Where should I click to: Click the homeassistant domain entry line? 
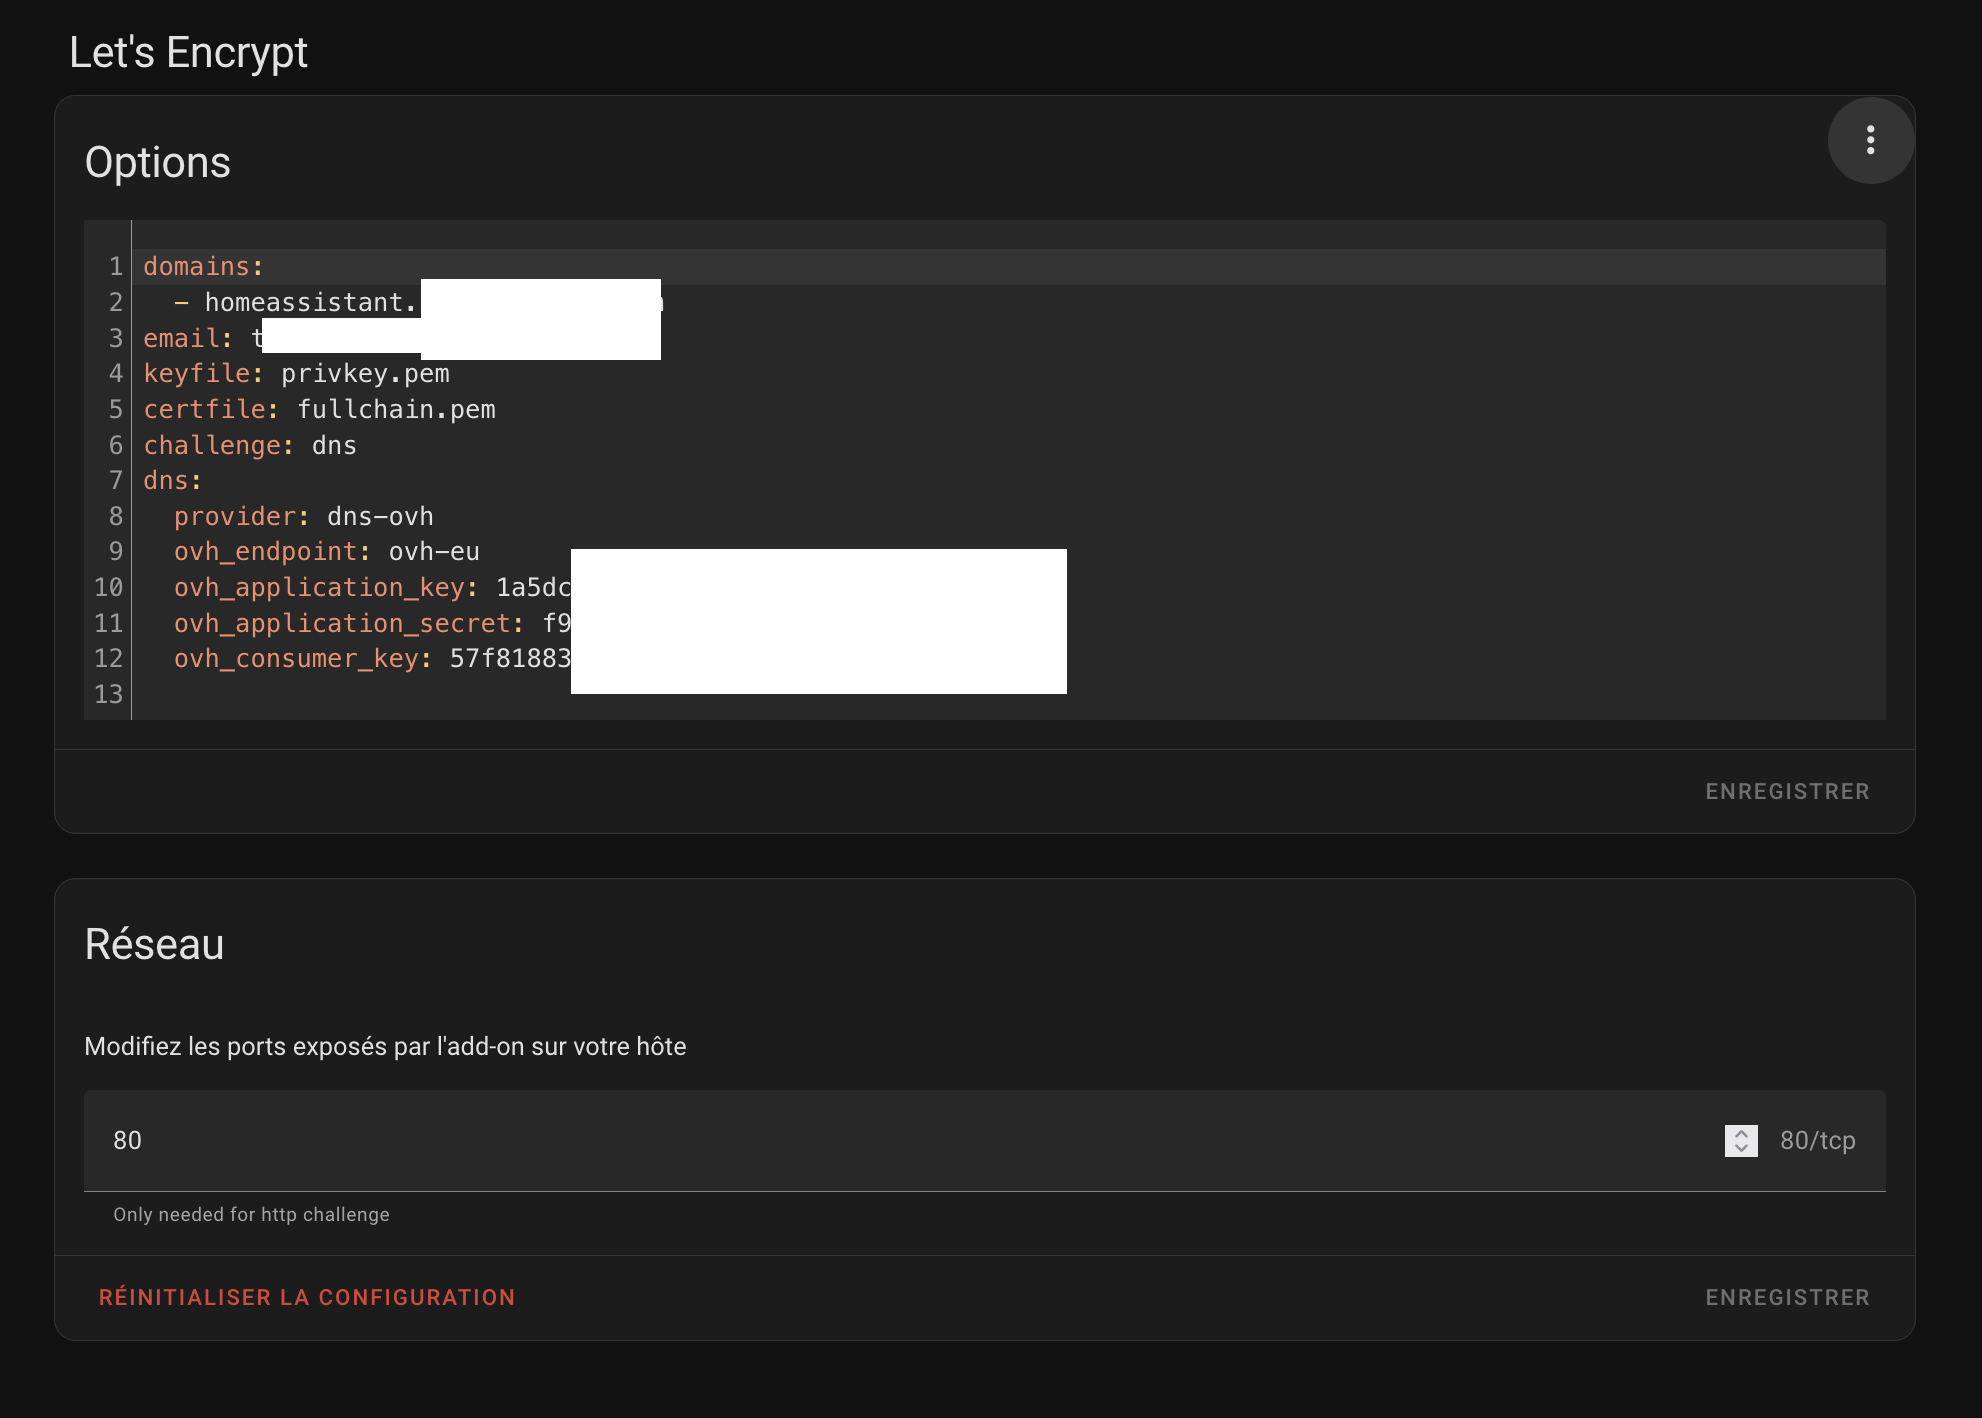pyautogui.click(x=310, y=302)
